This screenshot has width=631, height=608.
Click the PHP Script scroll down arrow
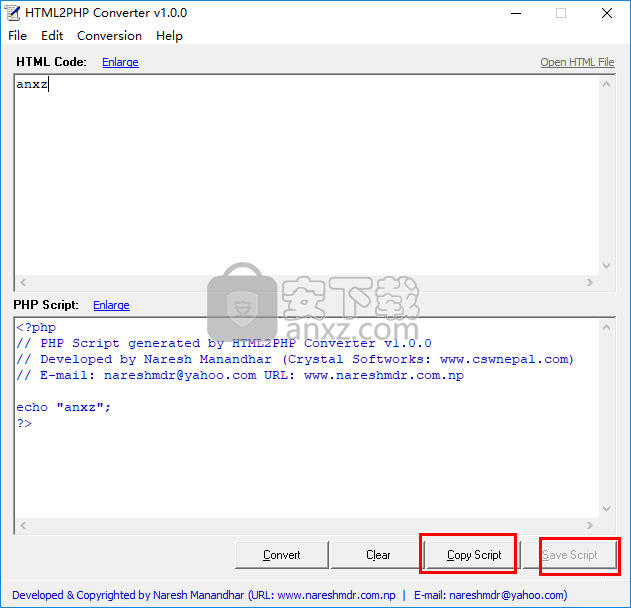(x=606, y=509)
